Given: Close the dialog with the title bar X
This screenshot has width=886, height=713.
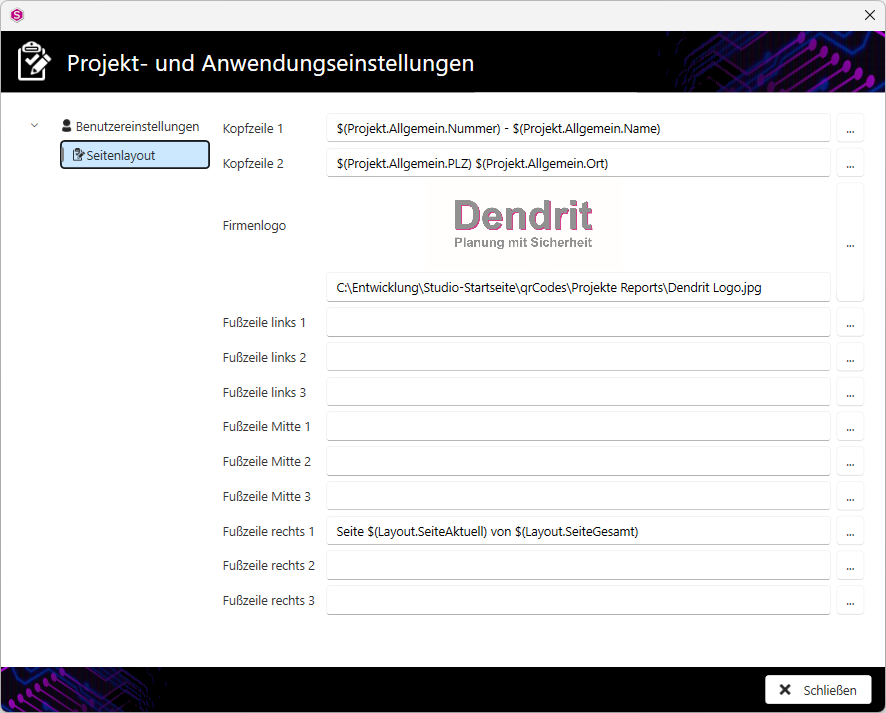Looking at the screenshot, I should tap(870, 15).
